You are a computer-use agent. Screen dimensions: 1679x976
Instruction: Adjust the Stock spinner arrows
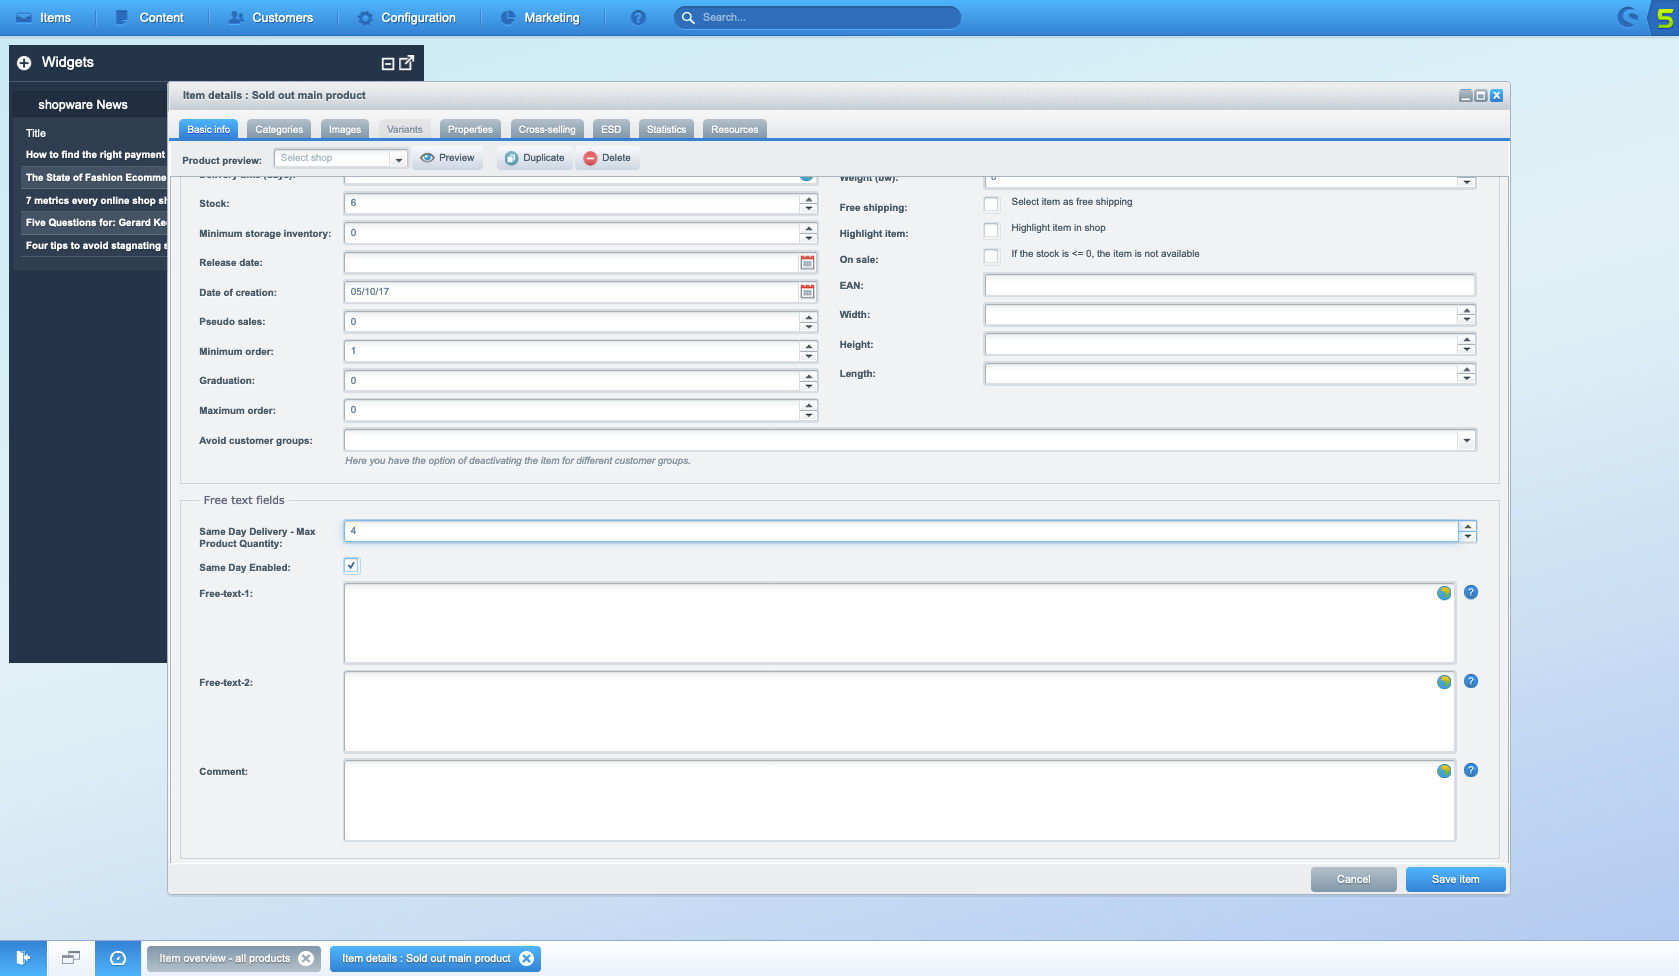click(809, 203)
